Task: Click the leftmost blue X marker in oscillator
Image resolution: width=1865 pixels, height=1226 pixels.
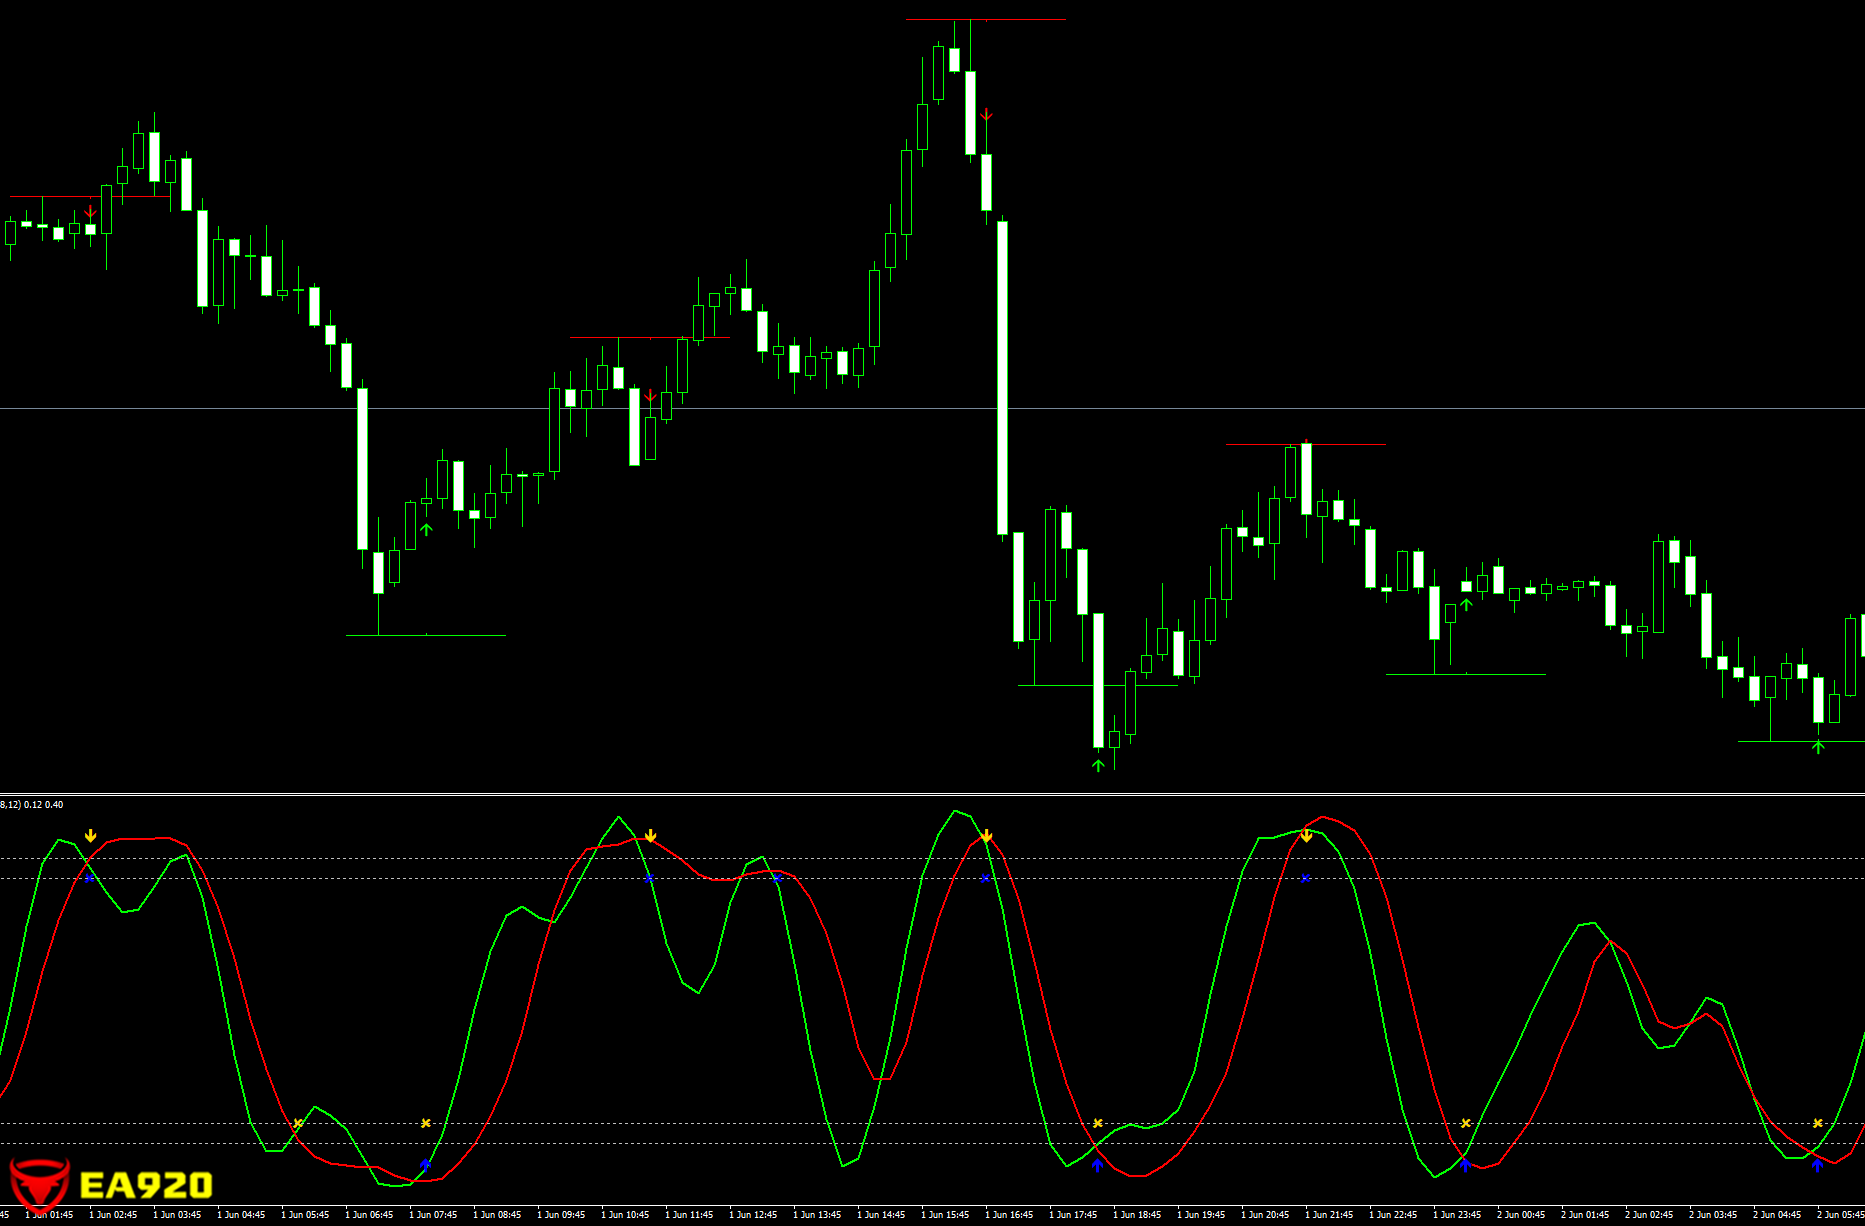Action: click(x=90, y=878)
